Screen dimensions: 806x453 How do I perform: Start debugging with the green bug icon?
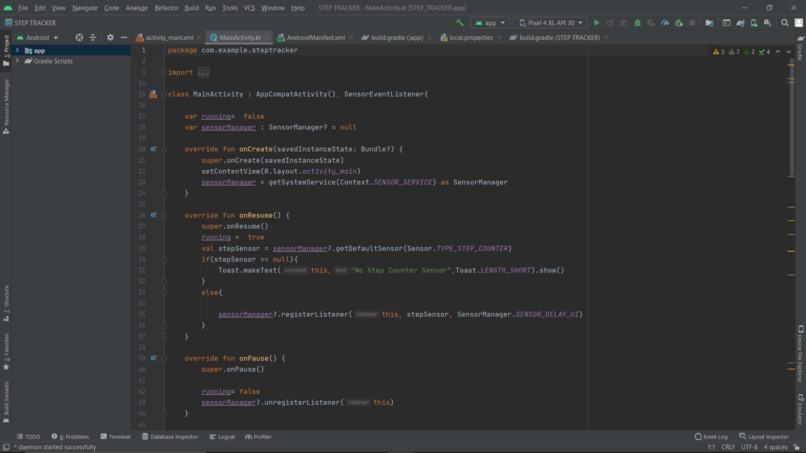pos(637,23)
